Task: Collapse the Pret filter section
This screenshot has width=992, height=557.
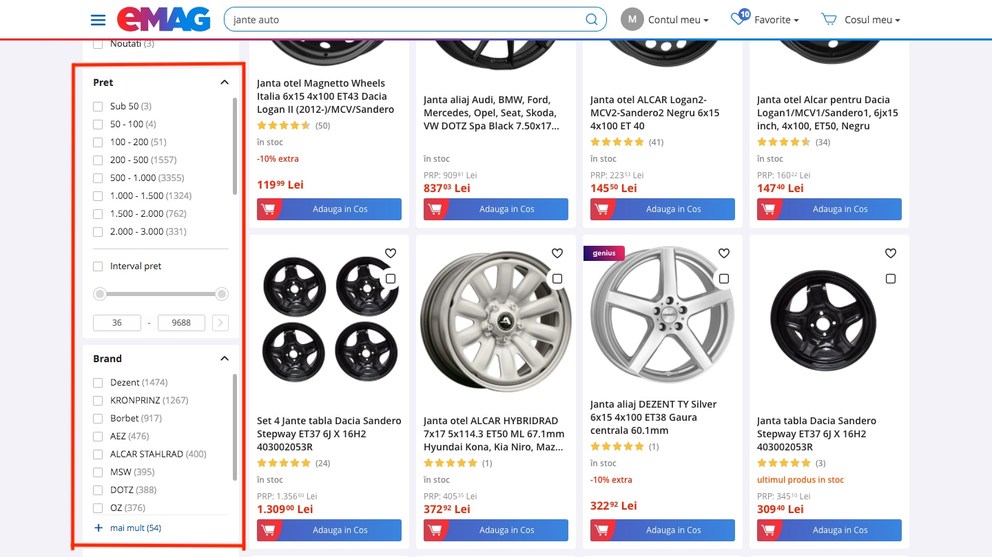Action: click(x=224, y=82)
